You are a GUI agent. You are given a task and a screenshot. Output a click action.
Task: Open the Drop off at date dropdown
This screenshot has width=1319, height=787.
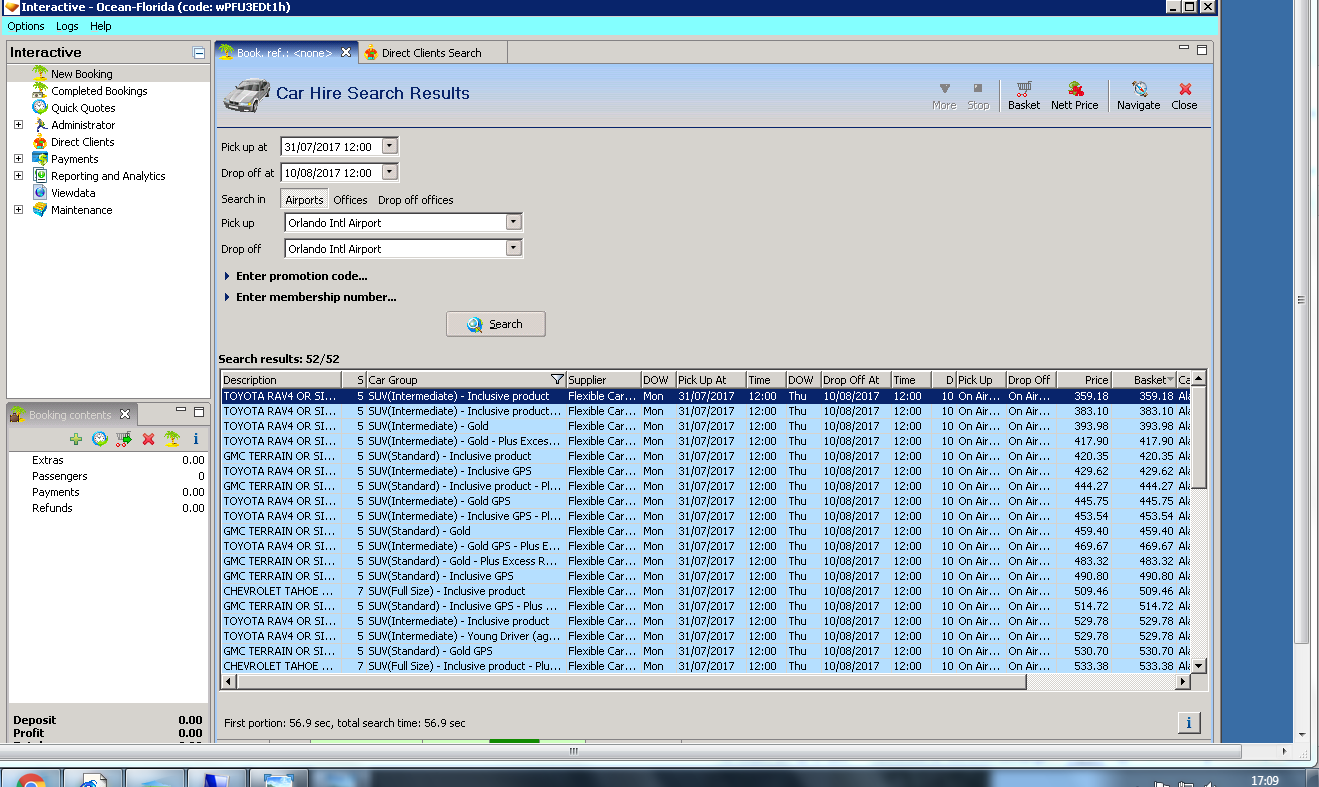390,173
